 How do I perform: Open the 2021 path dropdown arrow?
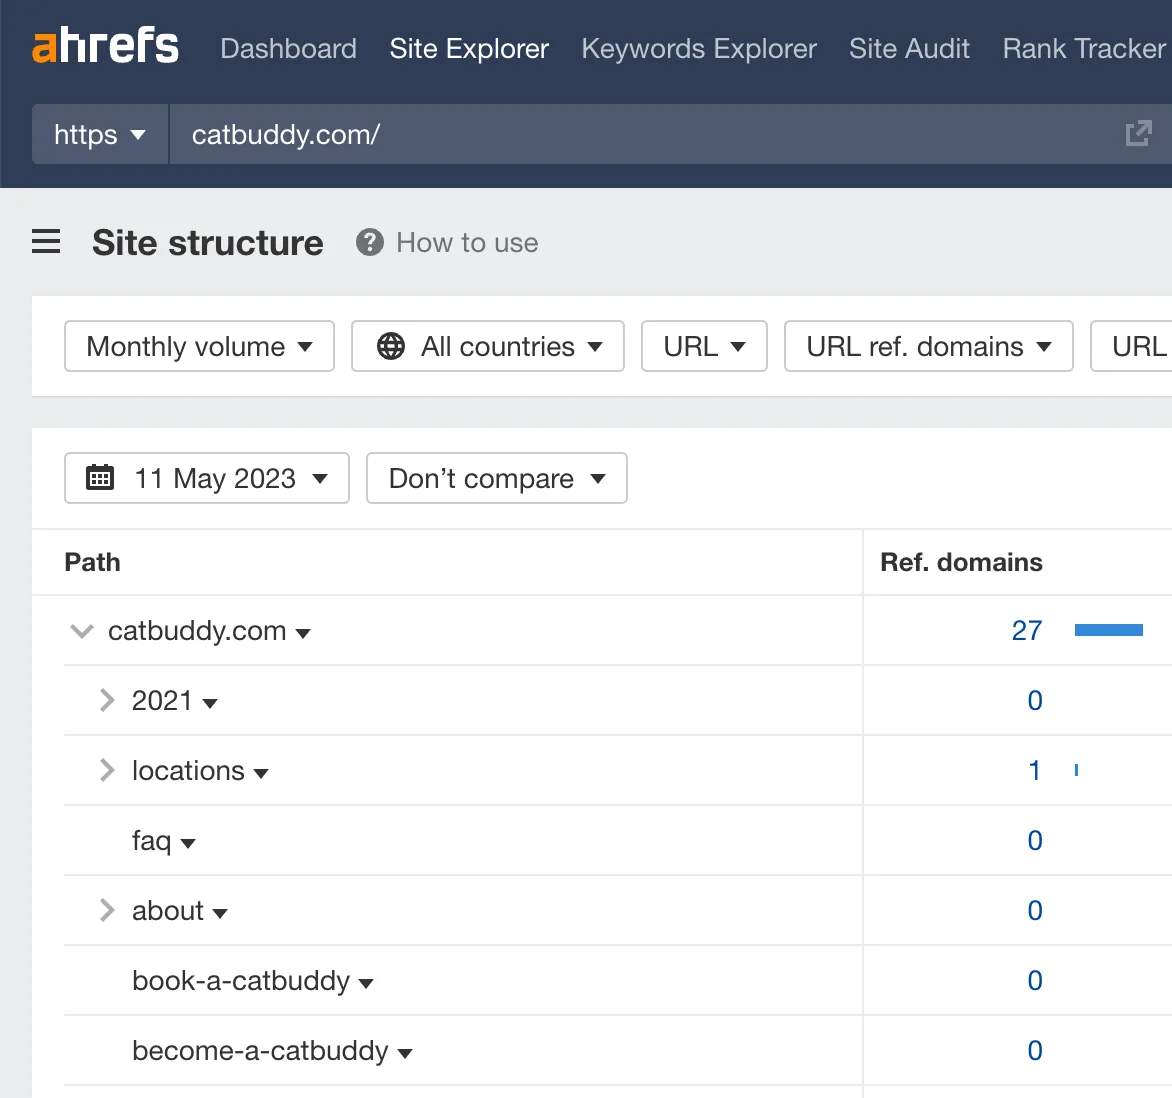[x=210, y=703]
